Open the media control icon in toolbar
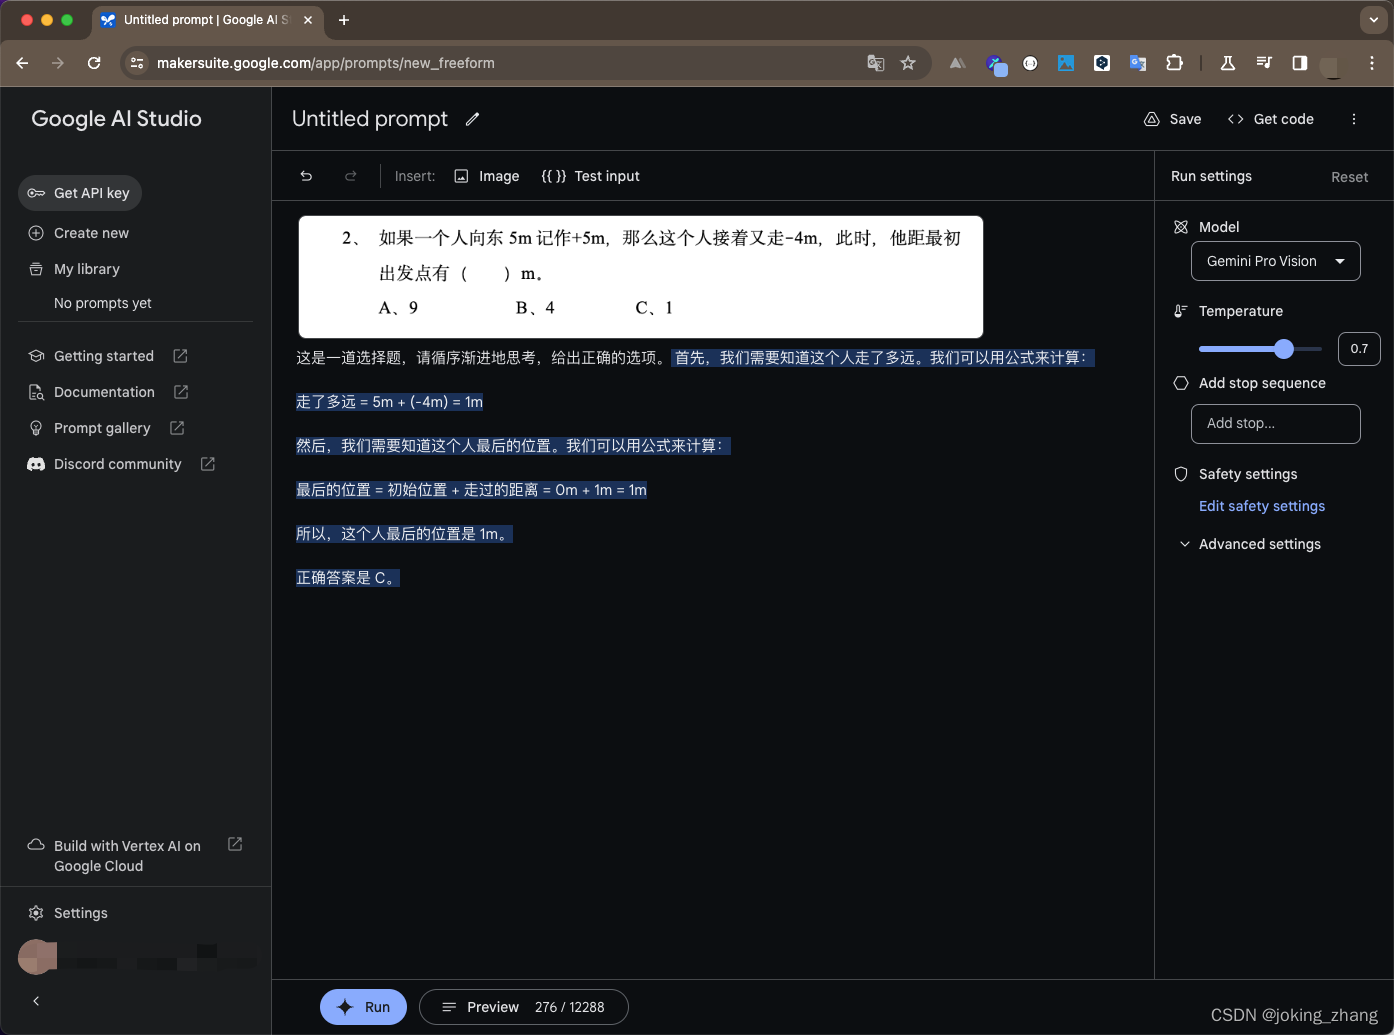Image resolution: width=1394 pixels, height=1035 pixels. [1264, 63]
